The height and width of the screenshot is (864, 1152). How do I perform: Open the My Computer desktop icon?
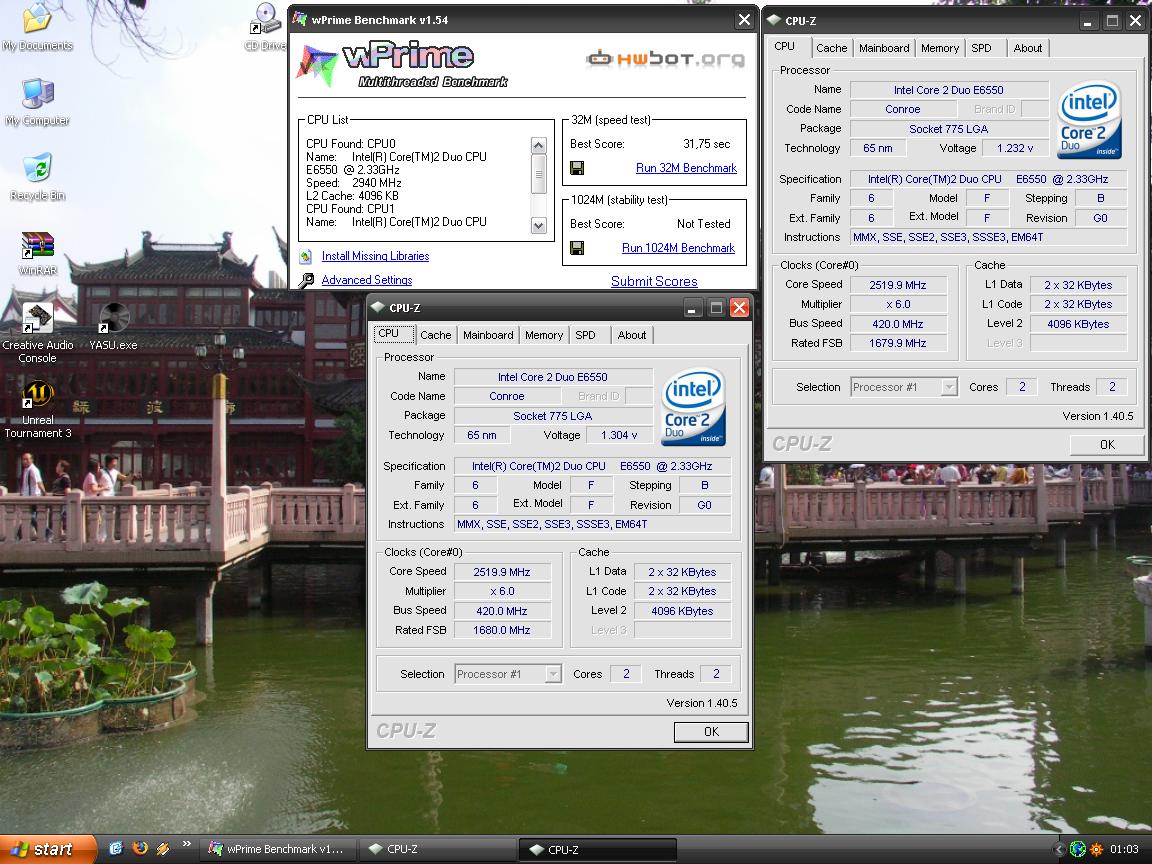tap(37, 102)
